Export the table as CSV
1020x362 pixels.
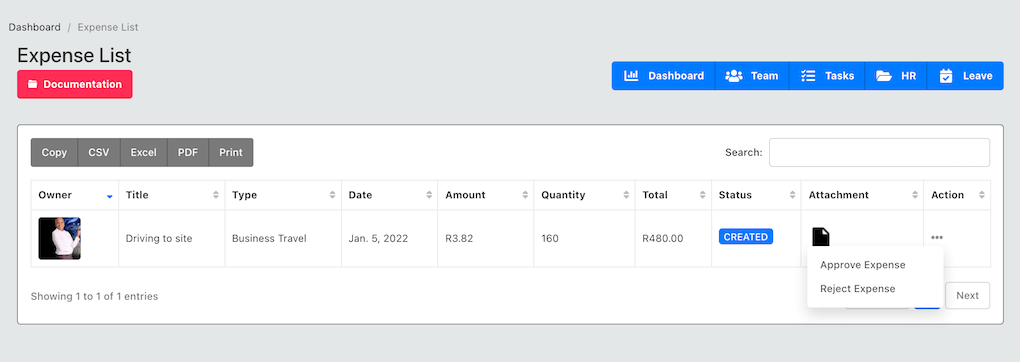tap(99, 152)
